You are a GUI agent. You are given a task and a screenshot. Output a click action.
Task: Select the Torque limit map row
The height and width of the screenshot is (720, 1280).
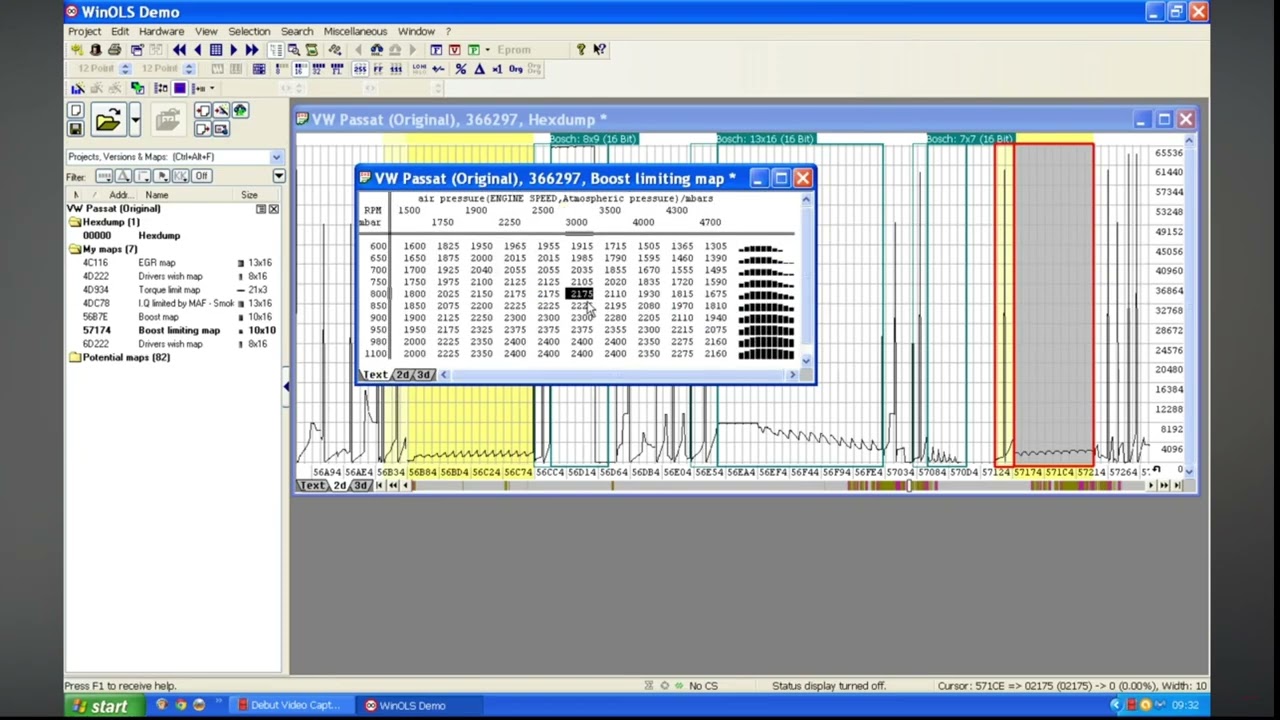(x=174, y=290)
